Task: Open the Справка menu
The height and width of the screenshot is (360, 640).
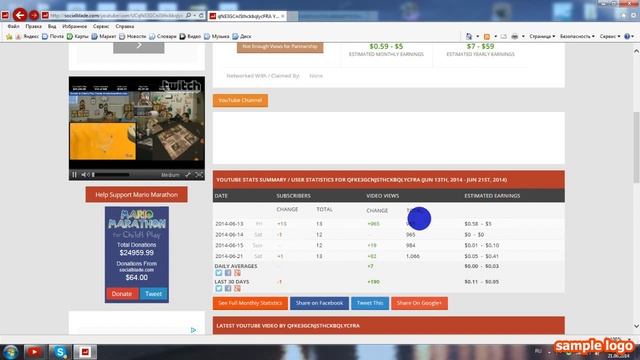Action: 124,26
